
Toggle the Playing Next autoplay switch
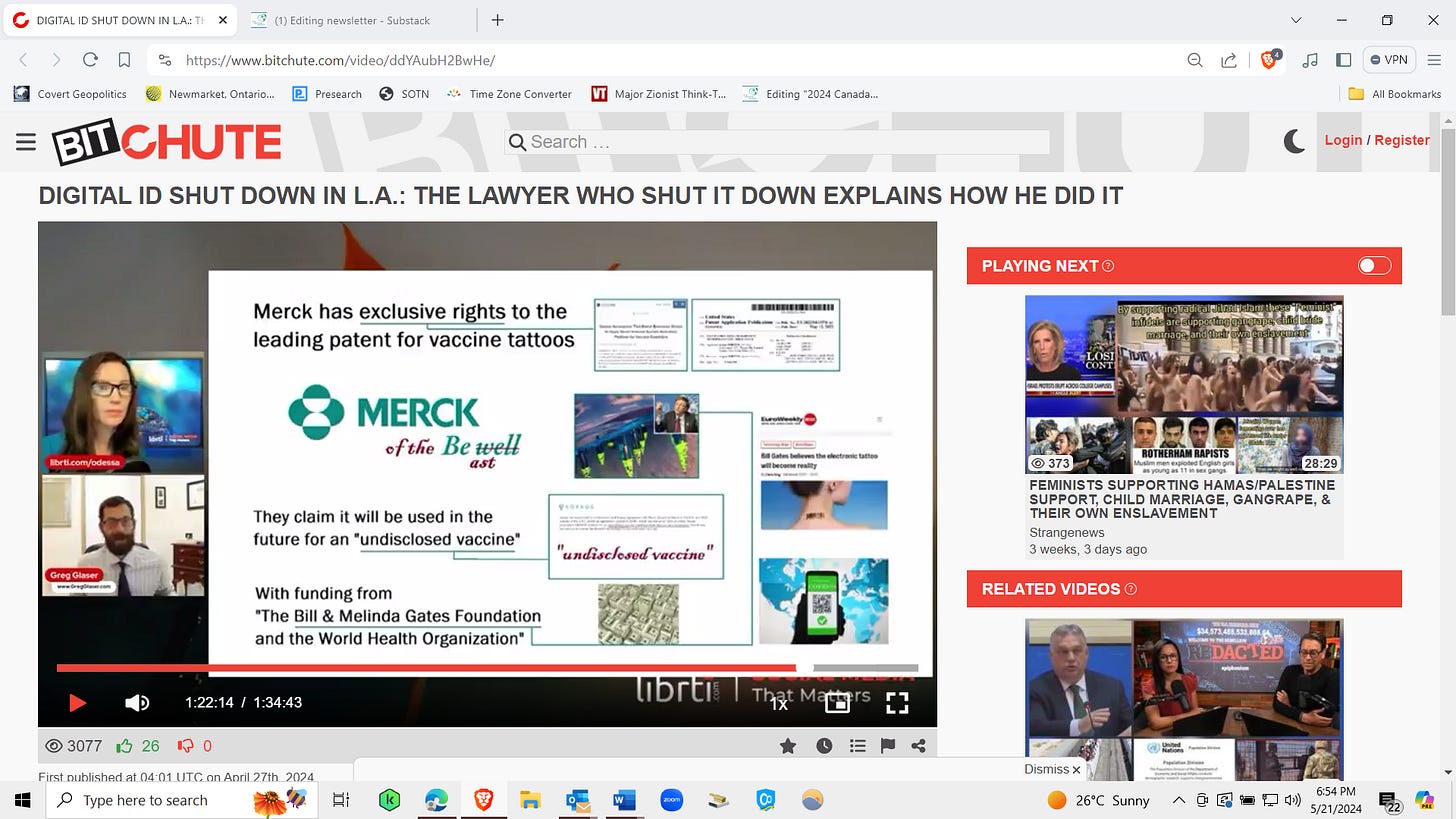click(x=1374, y=266)
